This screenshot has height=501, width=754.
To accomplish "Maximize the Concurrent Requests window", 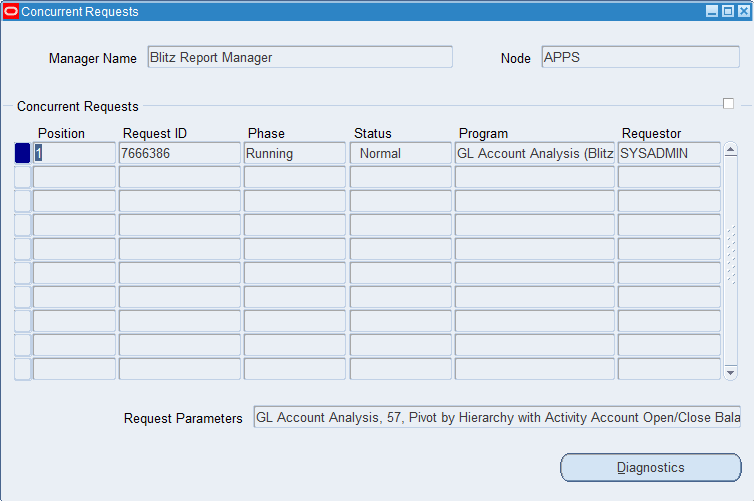I will [x=728, y=11].
